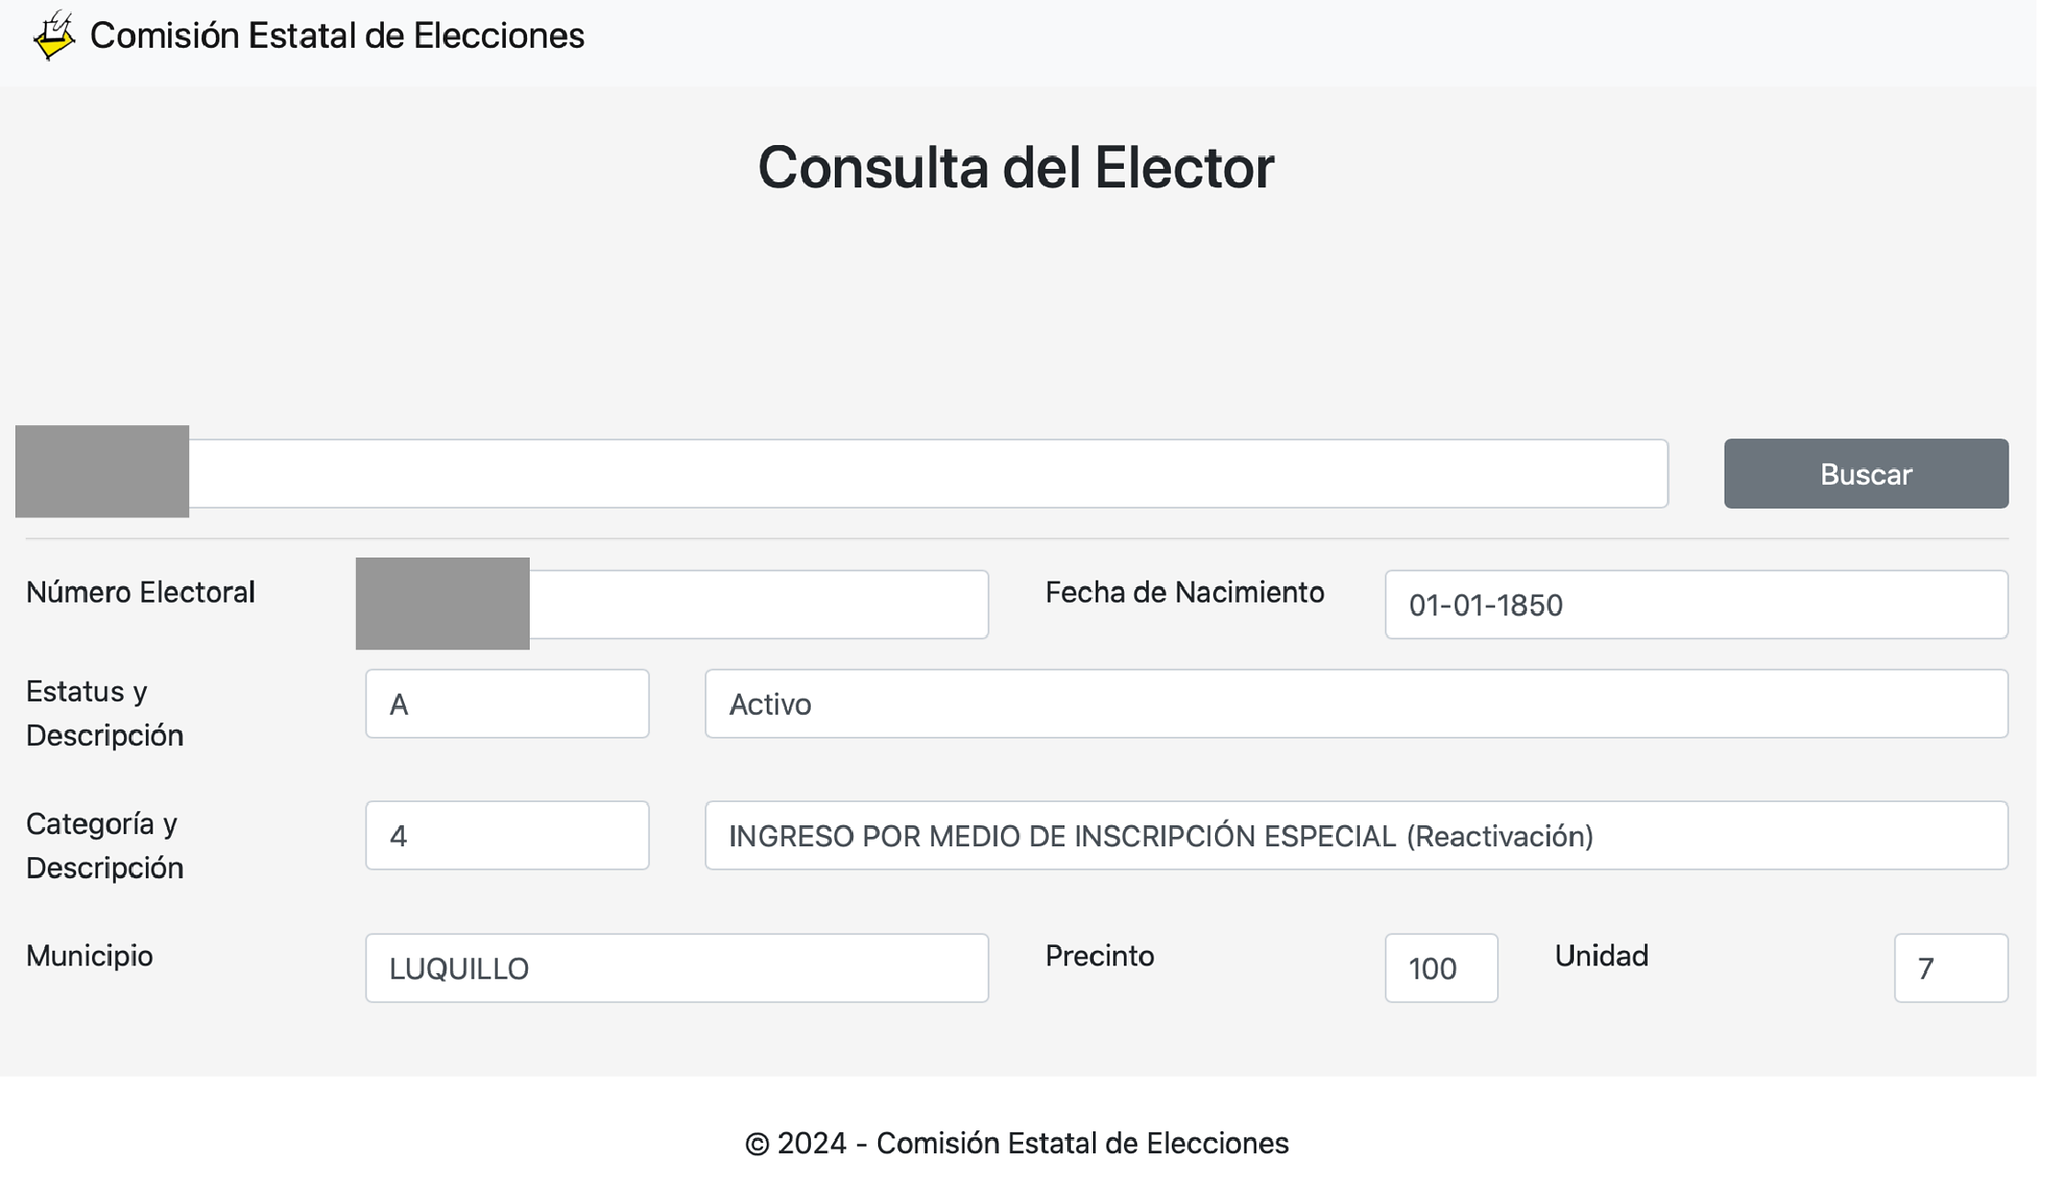Click the Municipio field showing LUQUILLO
2048x1187 pixels.
(676, 968)
